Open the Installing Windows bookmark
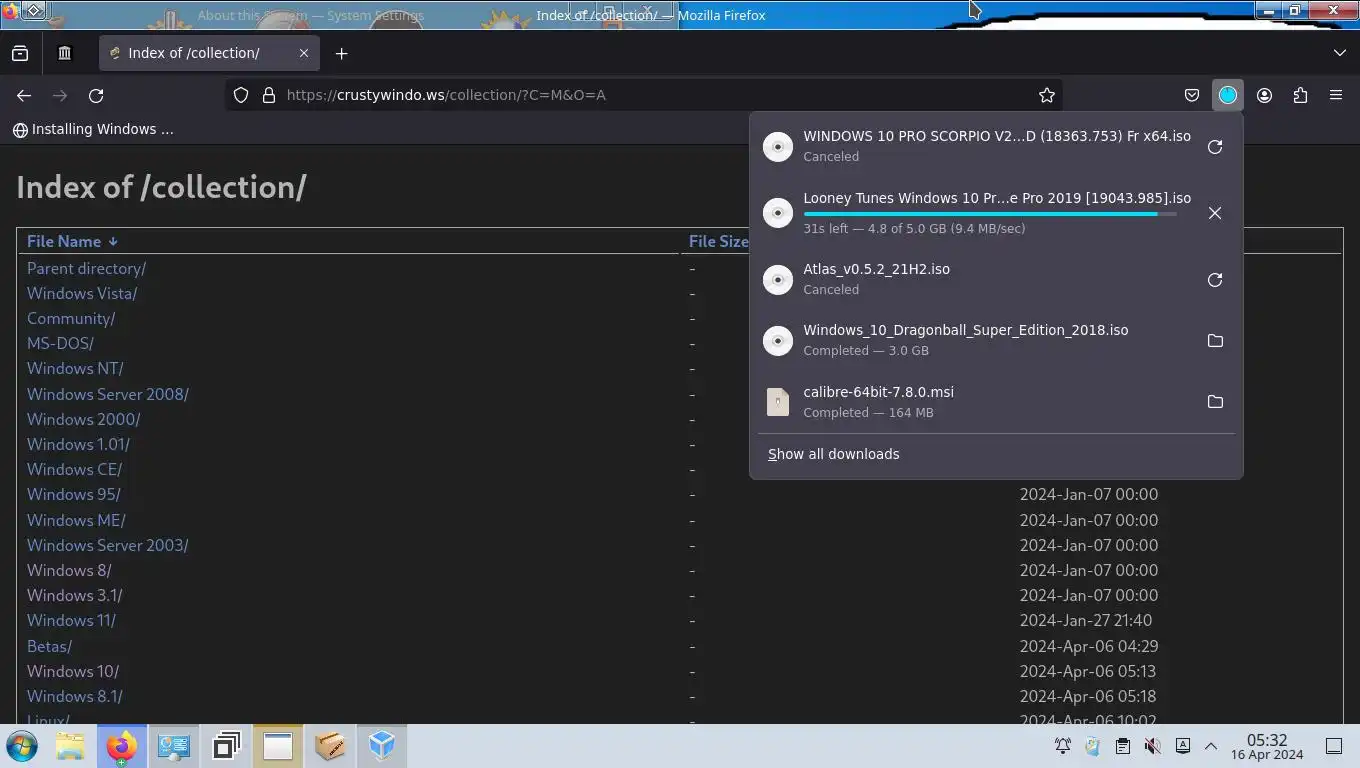Image resolution: width=1360 pixels, height=768 pixels. coord(93,129)
